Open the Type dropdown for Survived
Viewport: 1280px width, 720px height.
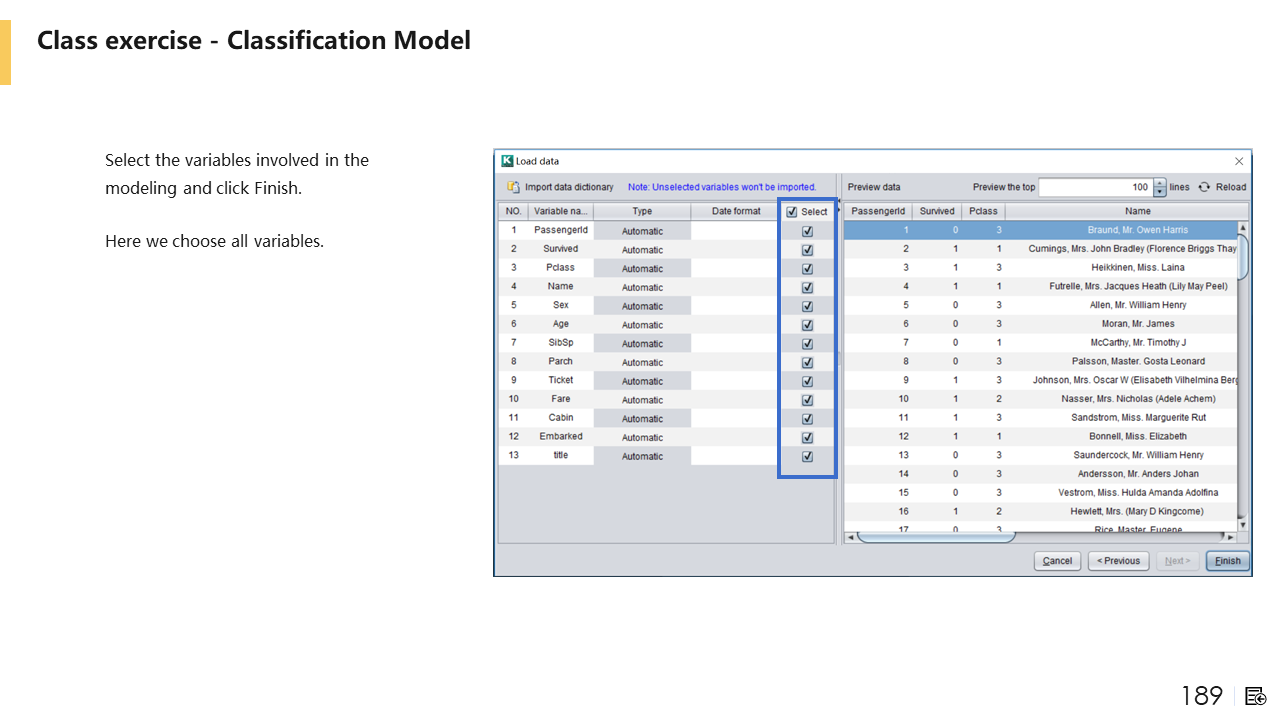click(641, 250)
